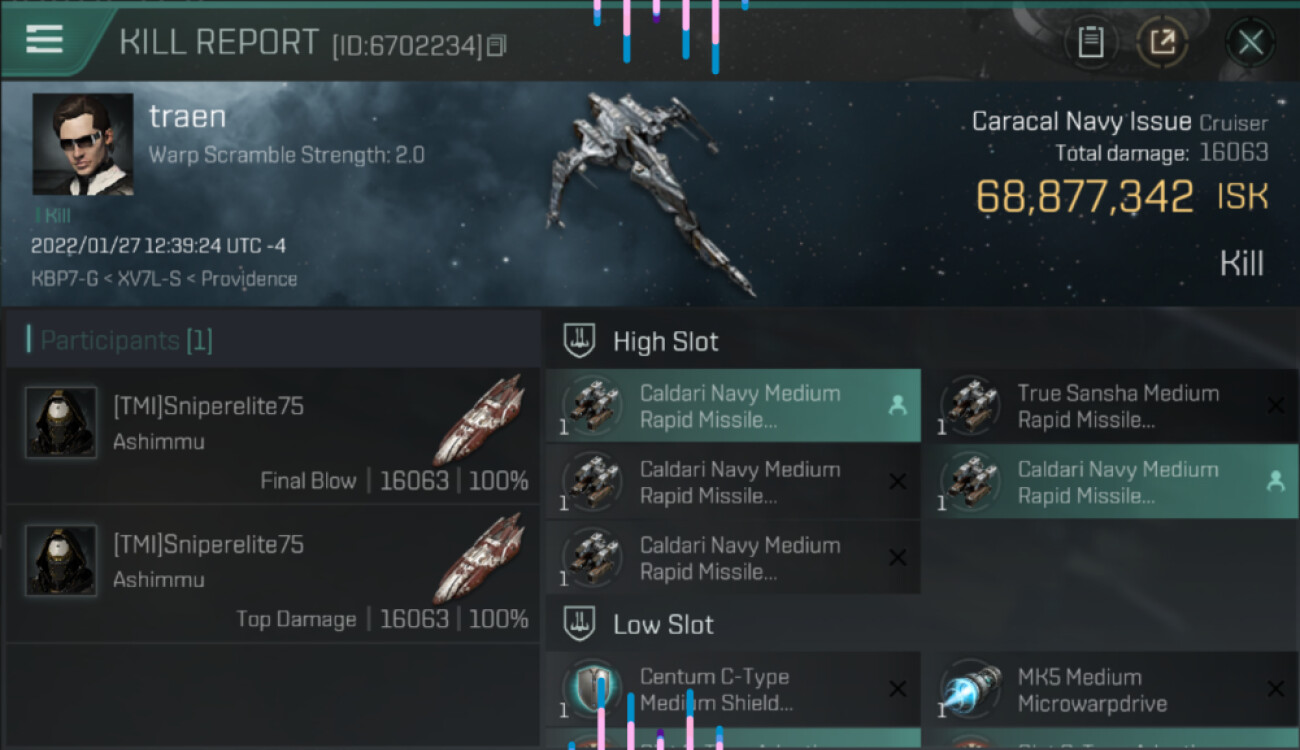Select the True Sansha Medium Rapid Missile module
Image resolution: width=1300 pixels, height=750 pixels.
pos(1110,406)
